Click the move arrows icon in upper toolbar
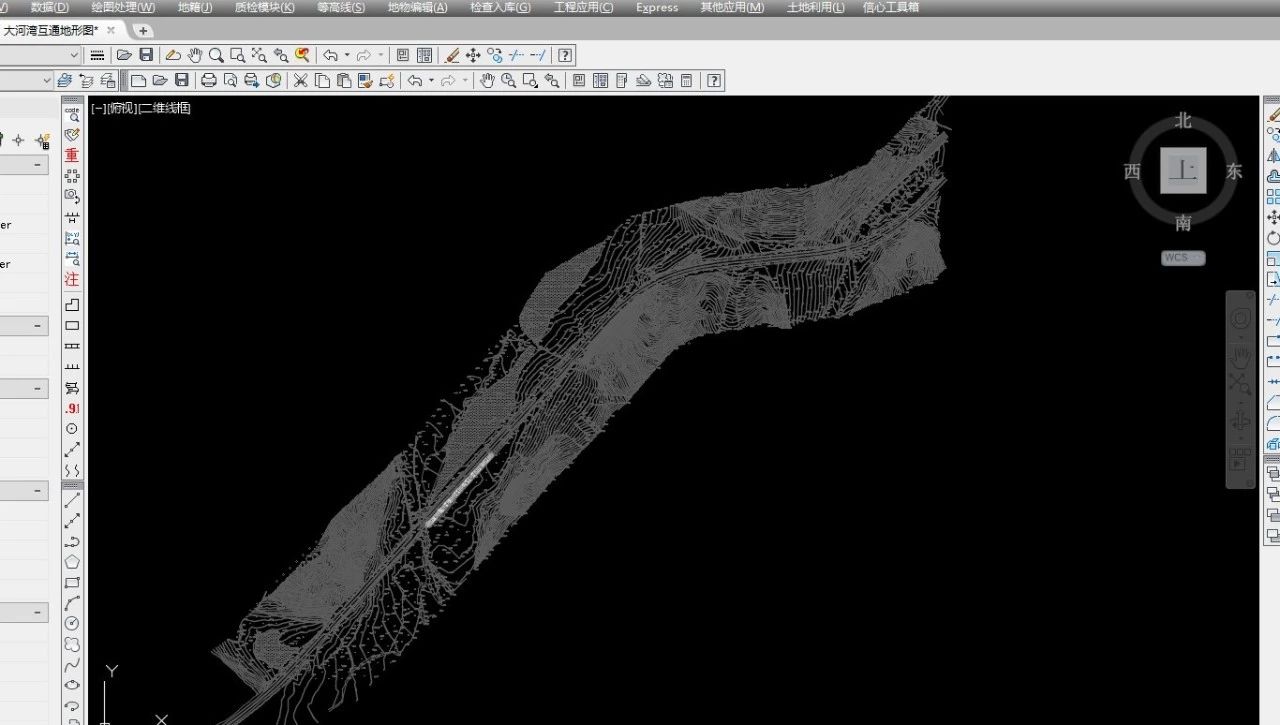Image resolution: width=1280 pixels, height=725 pixels. tap(473, 55)
